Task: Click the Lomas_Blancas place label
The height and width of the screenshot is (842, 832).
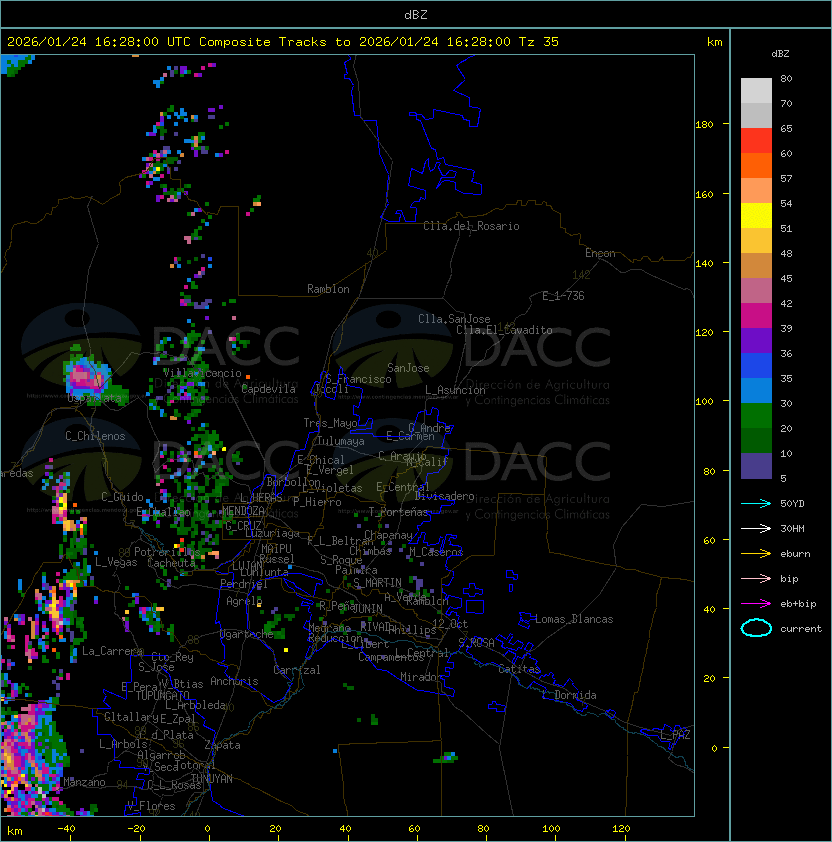Action: (x=574, y=619)
